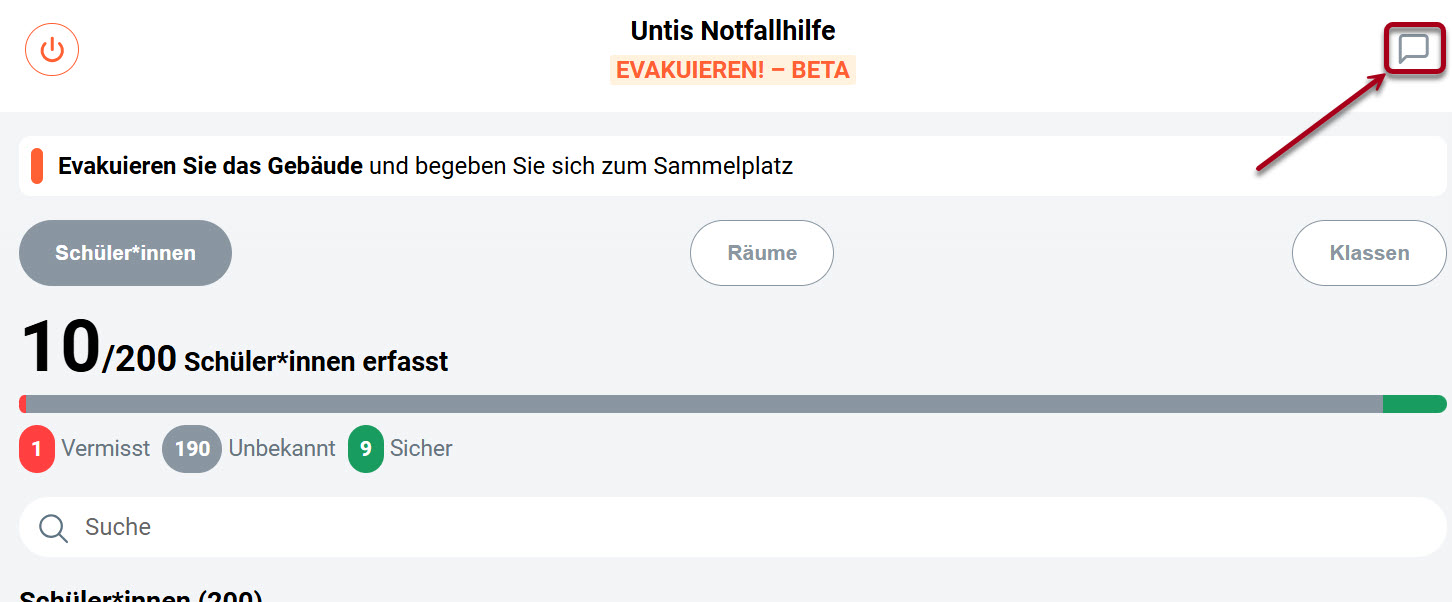Image resolution: width=1452 pixels, height=602 pixels.
Task: Click the magnifier icon in the search bar
Action: 52,526
